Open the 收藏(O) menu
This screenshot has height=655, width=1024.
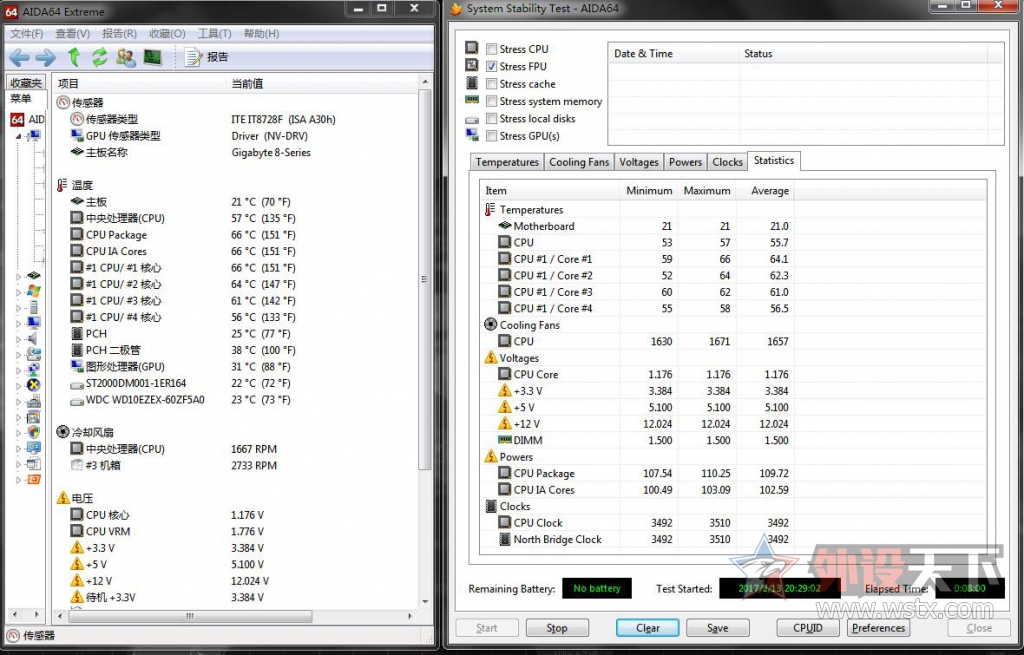point(167,33)
